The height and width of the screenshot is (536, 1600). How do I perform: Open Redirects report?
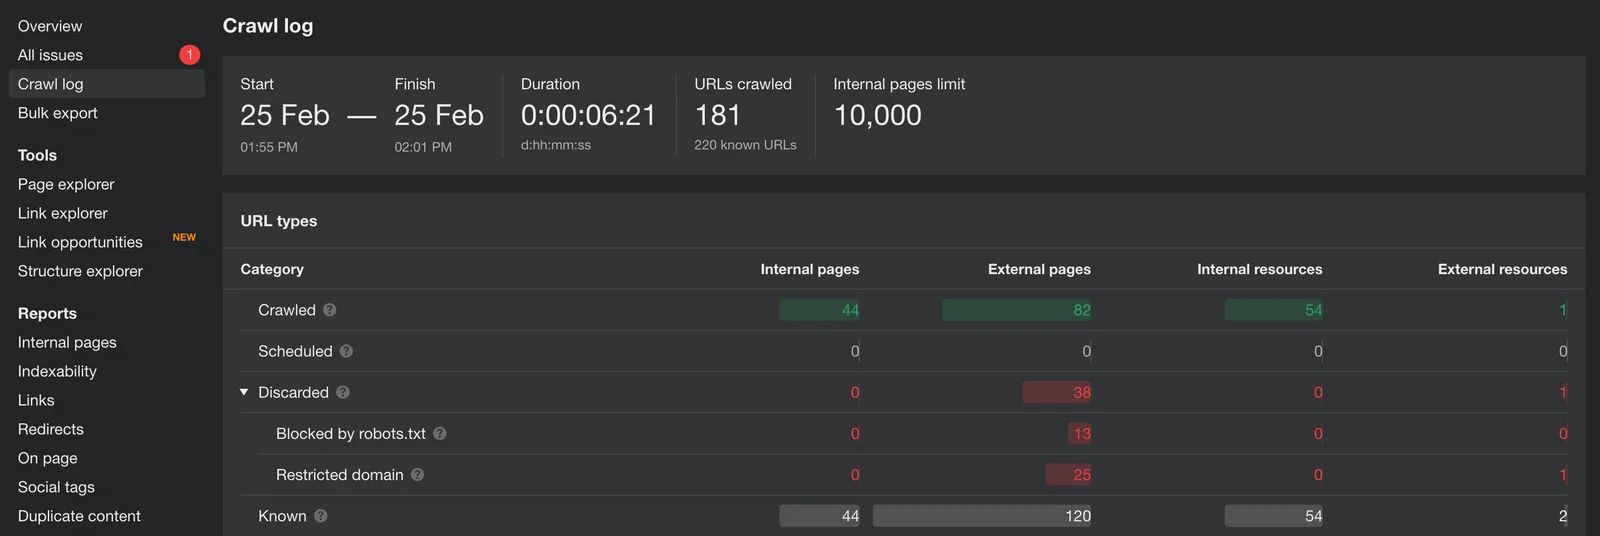click(51, 429)
